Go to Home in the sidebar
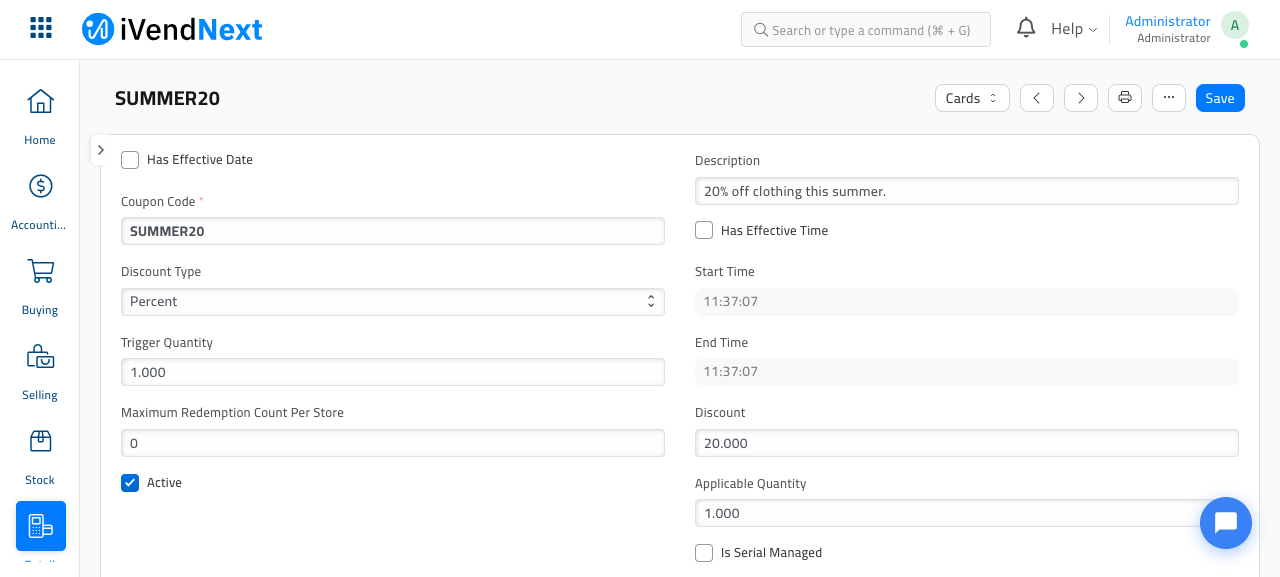 point(40,116)
